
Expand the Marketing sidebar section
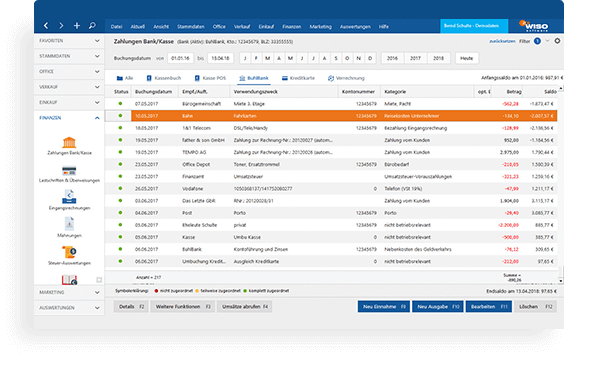tap(69, 292)
